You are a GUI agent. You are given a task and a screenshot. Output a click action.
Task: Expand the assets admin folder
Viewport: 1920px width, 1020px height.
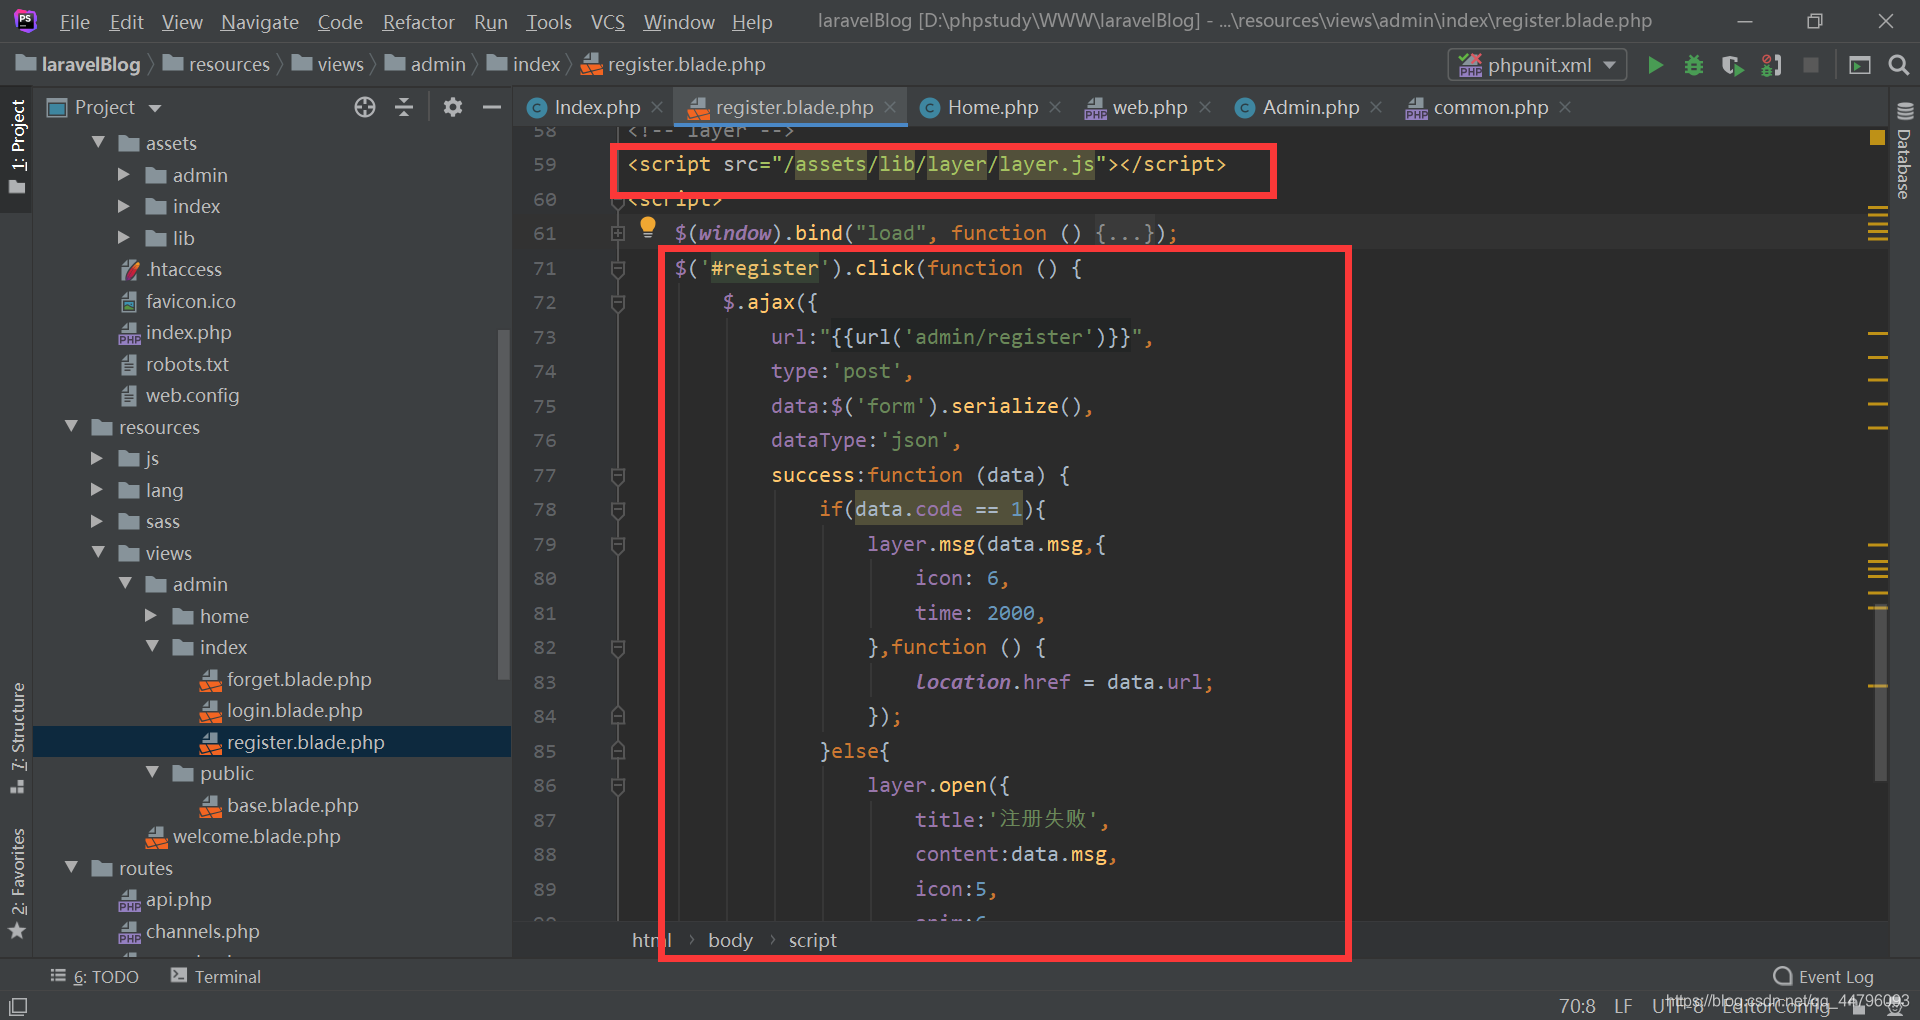tap(124, 175)
